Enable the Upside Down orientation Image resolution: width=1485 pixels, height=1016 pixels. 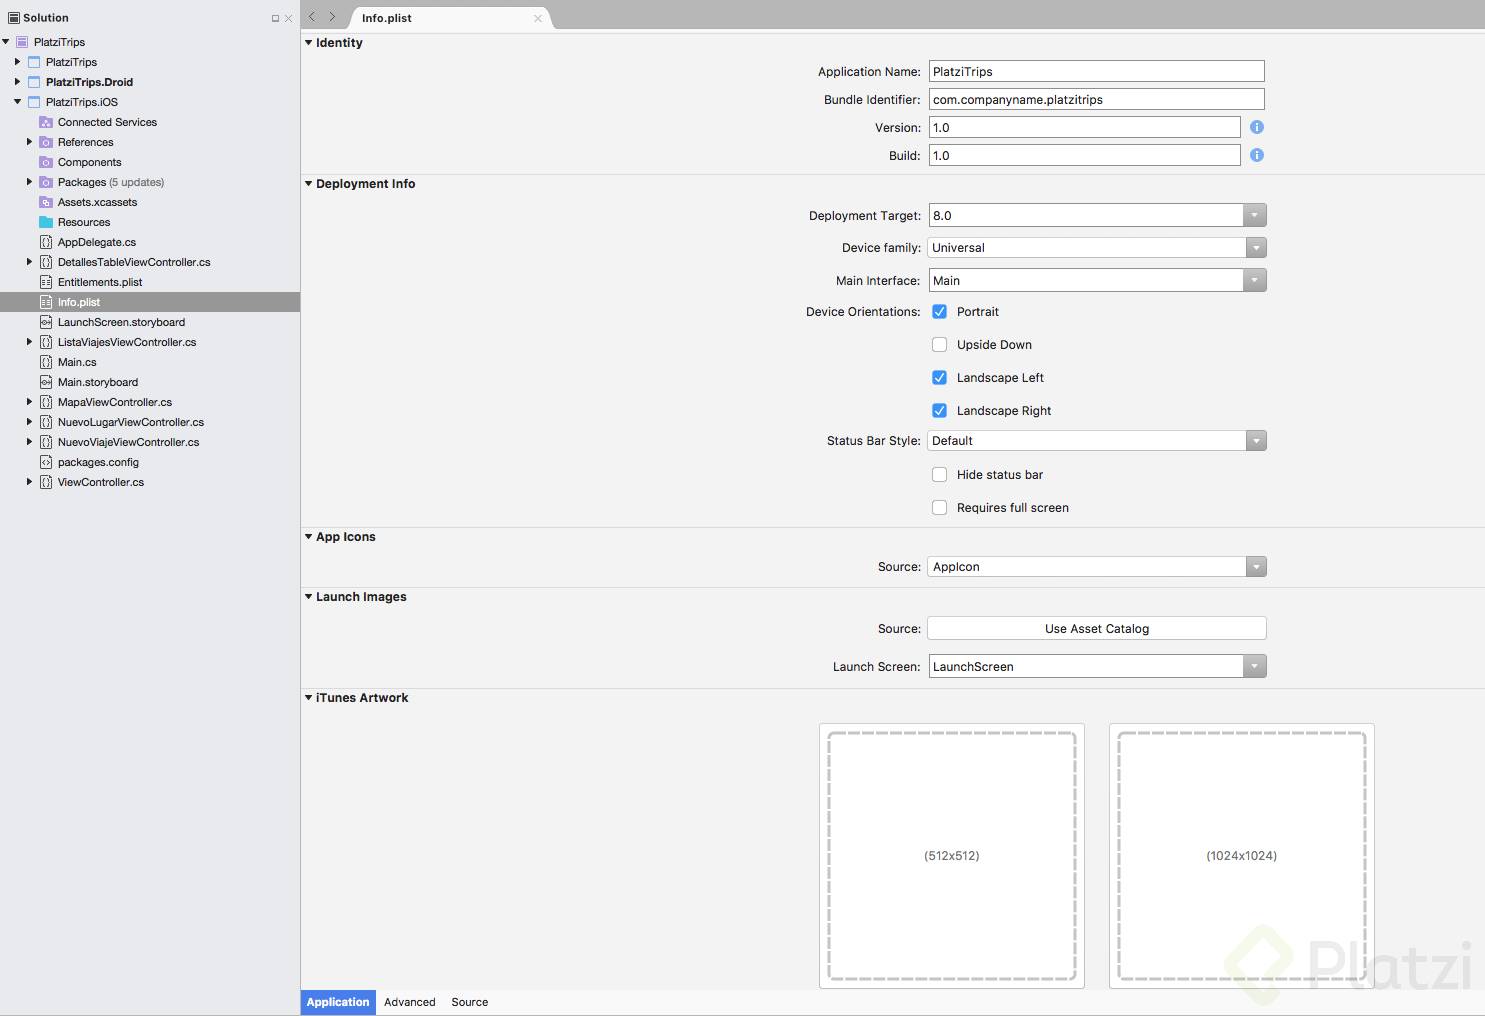pyautogui.click(x=939, y=345)
